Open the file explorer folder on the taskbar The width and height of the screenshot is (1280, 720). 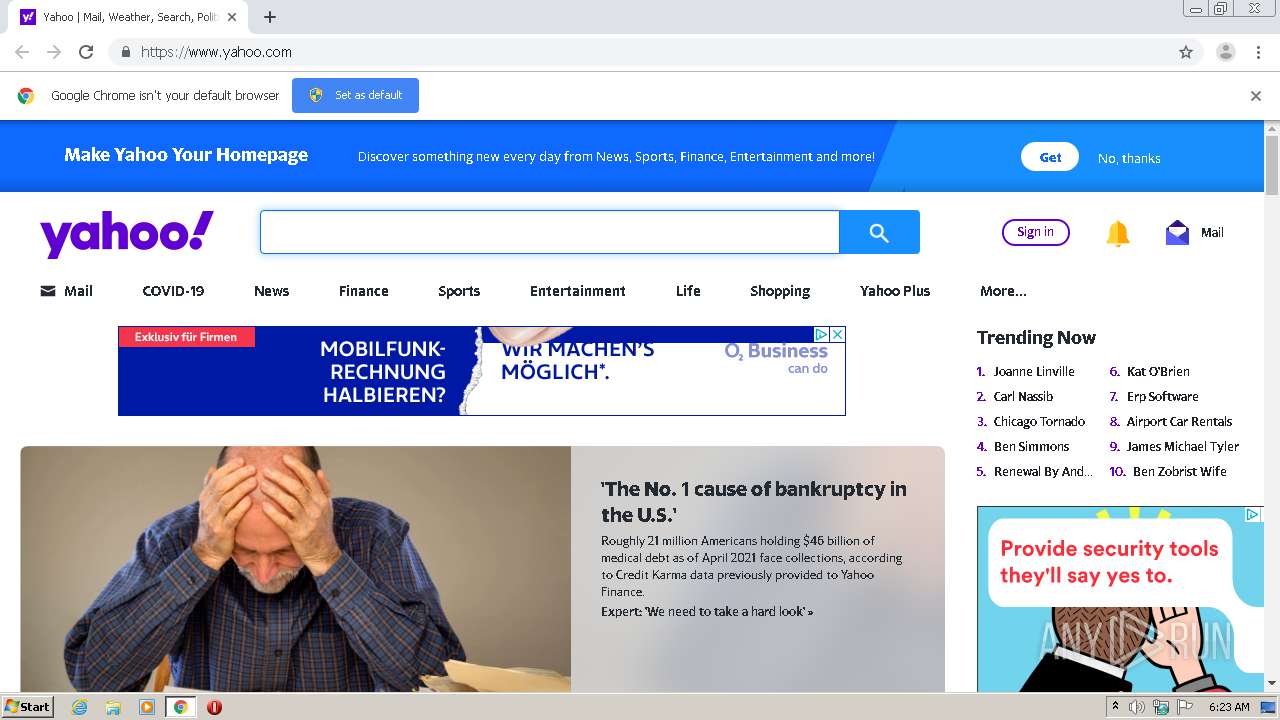coord(113,707)
